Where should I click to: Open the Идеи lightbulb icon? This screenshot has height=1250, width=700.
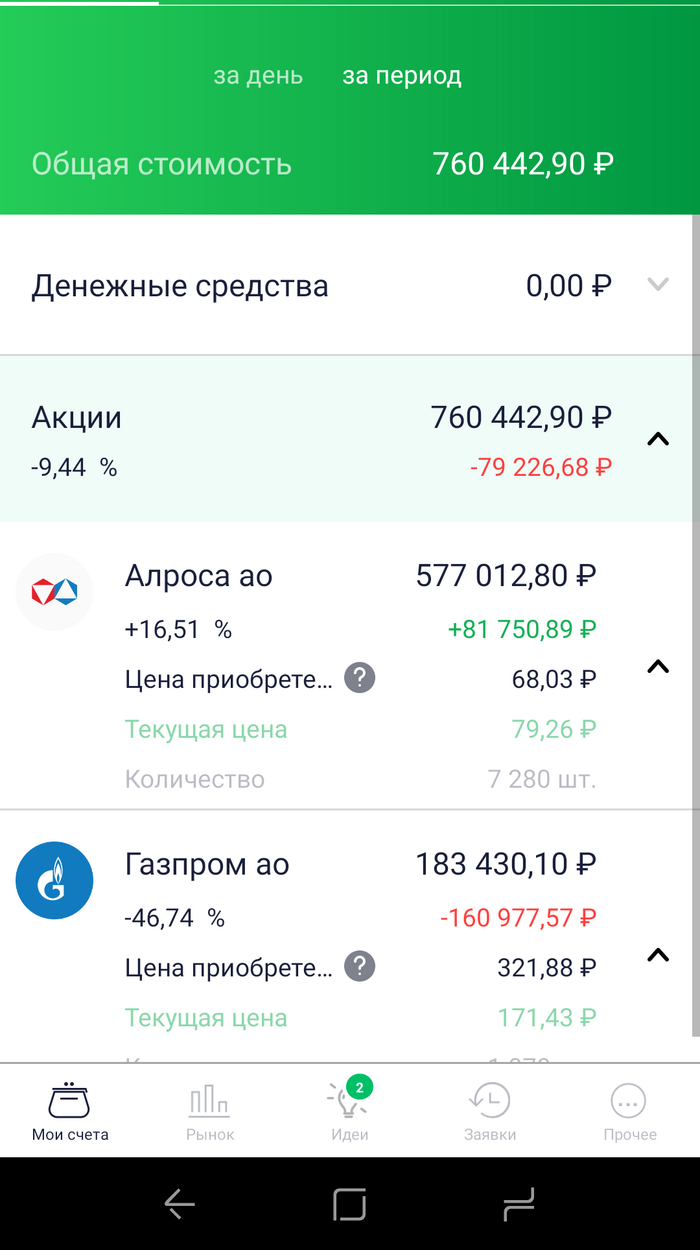(349, 1100)
